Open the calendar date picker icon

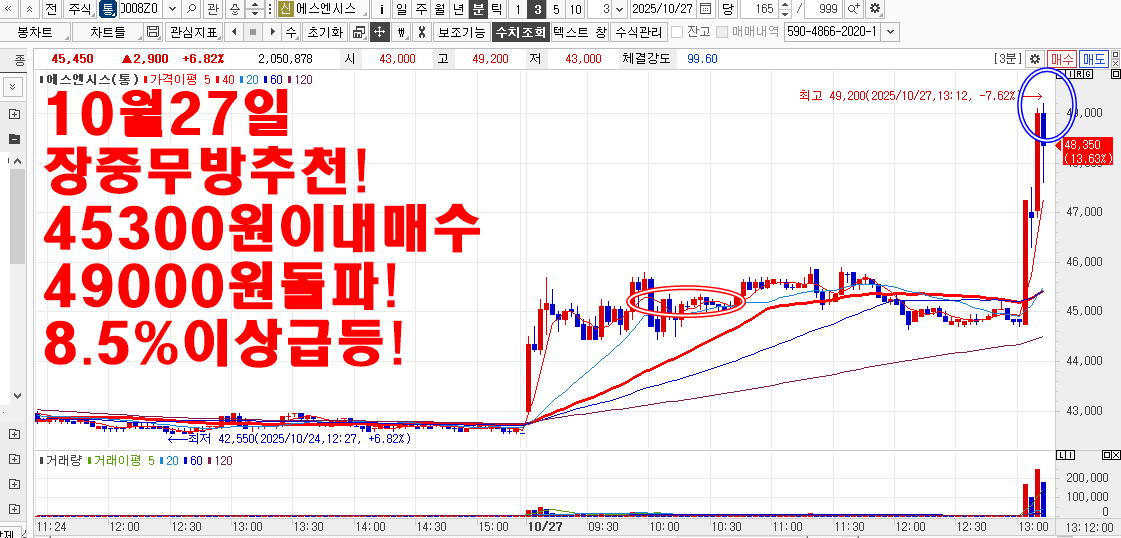coord(706,9)
